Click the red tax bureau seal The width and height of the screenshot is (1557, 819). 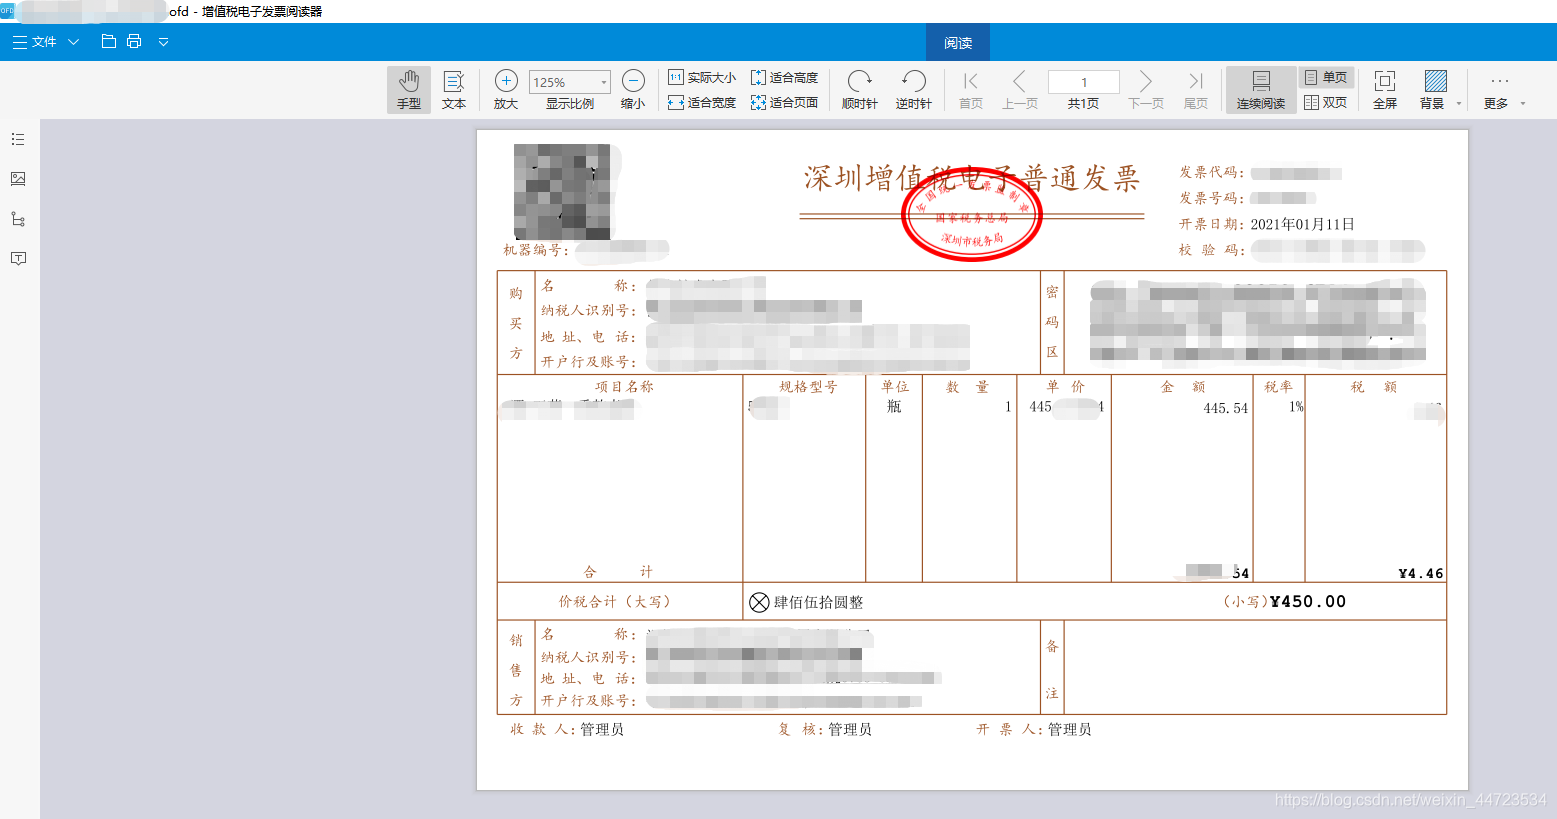point(972,215)
